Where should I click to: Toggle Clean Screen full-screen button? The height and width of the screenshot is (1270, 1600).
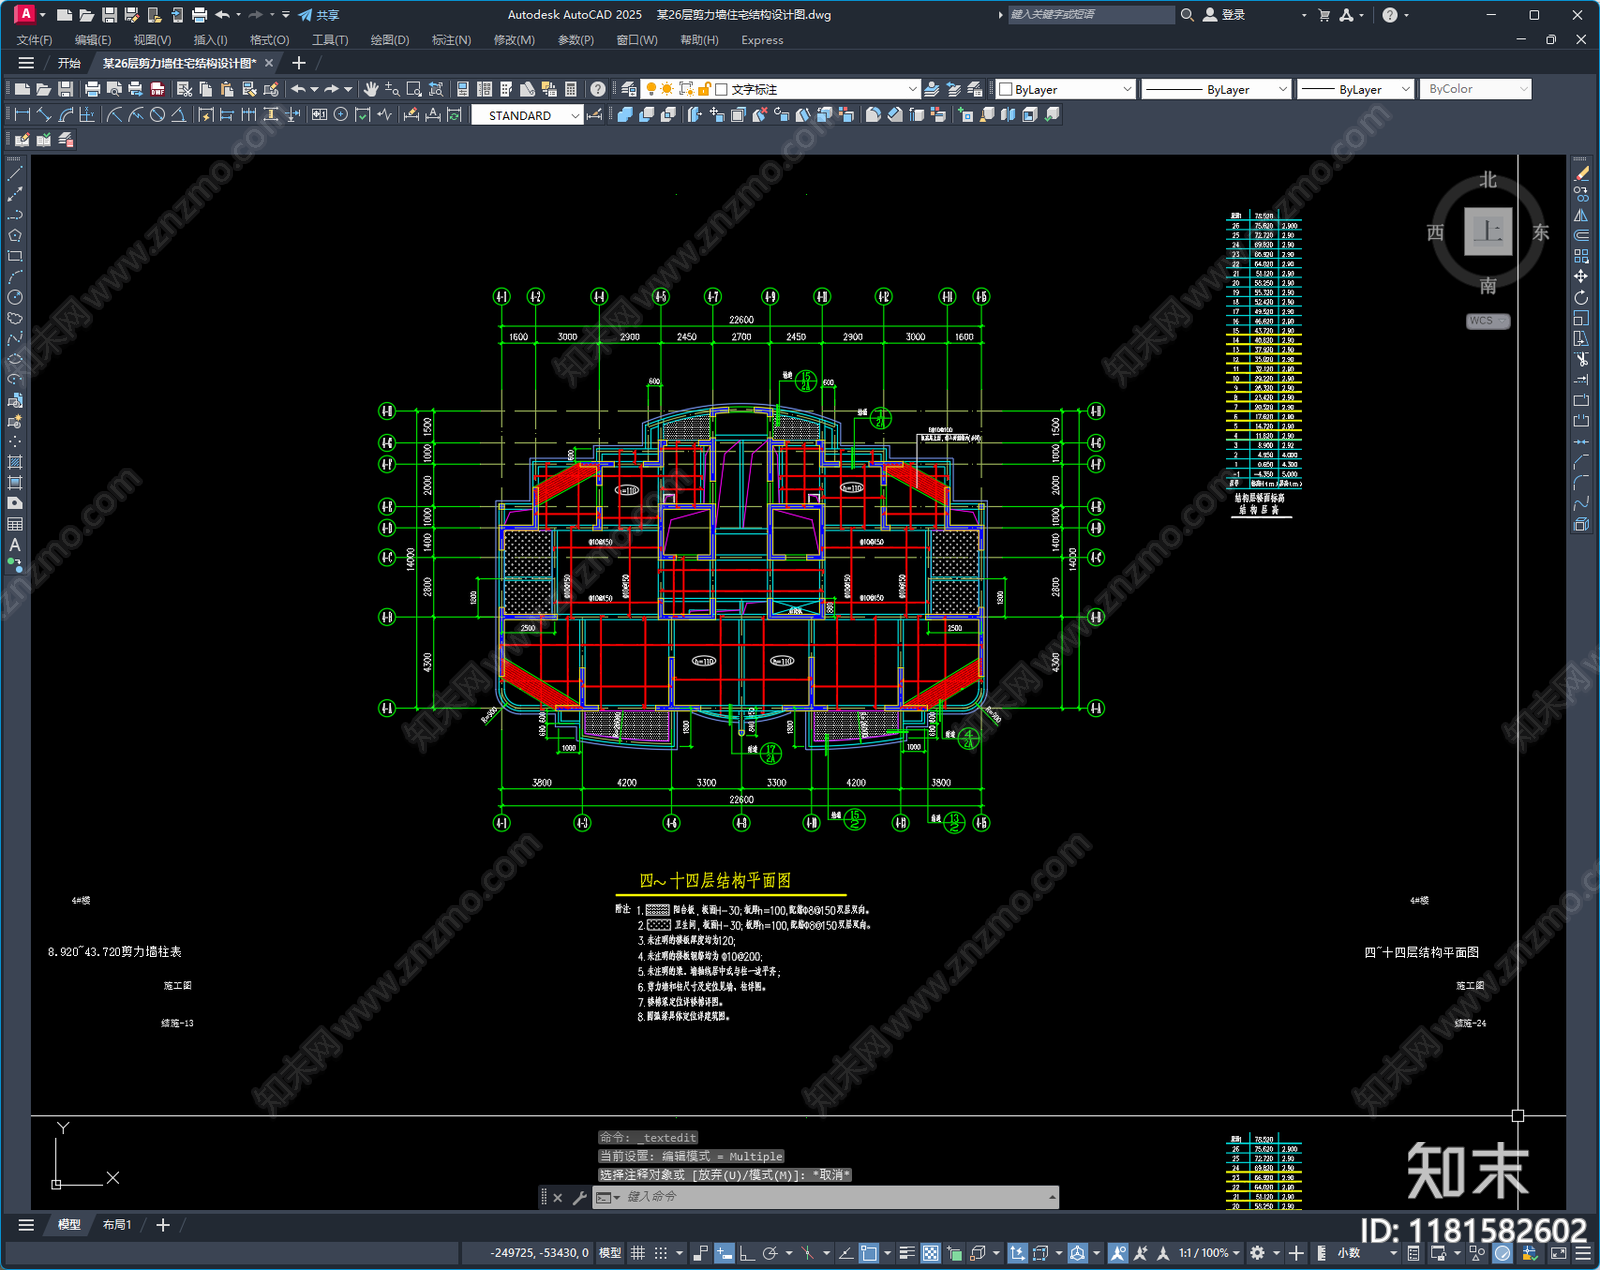[x=1558, y=1253]
